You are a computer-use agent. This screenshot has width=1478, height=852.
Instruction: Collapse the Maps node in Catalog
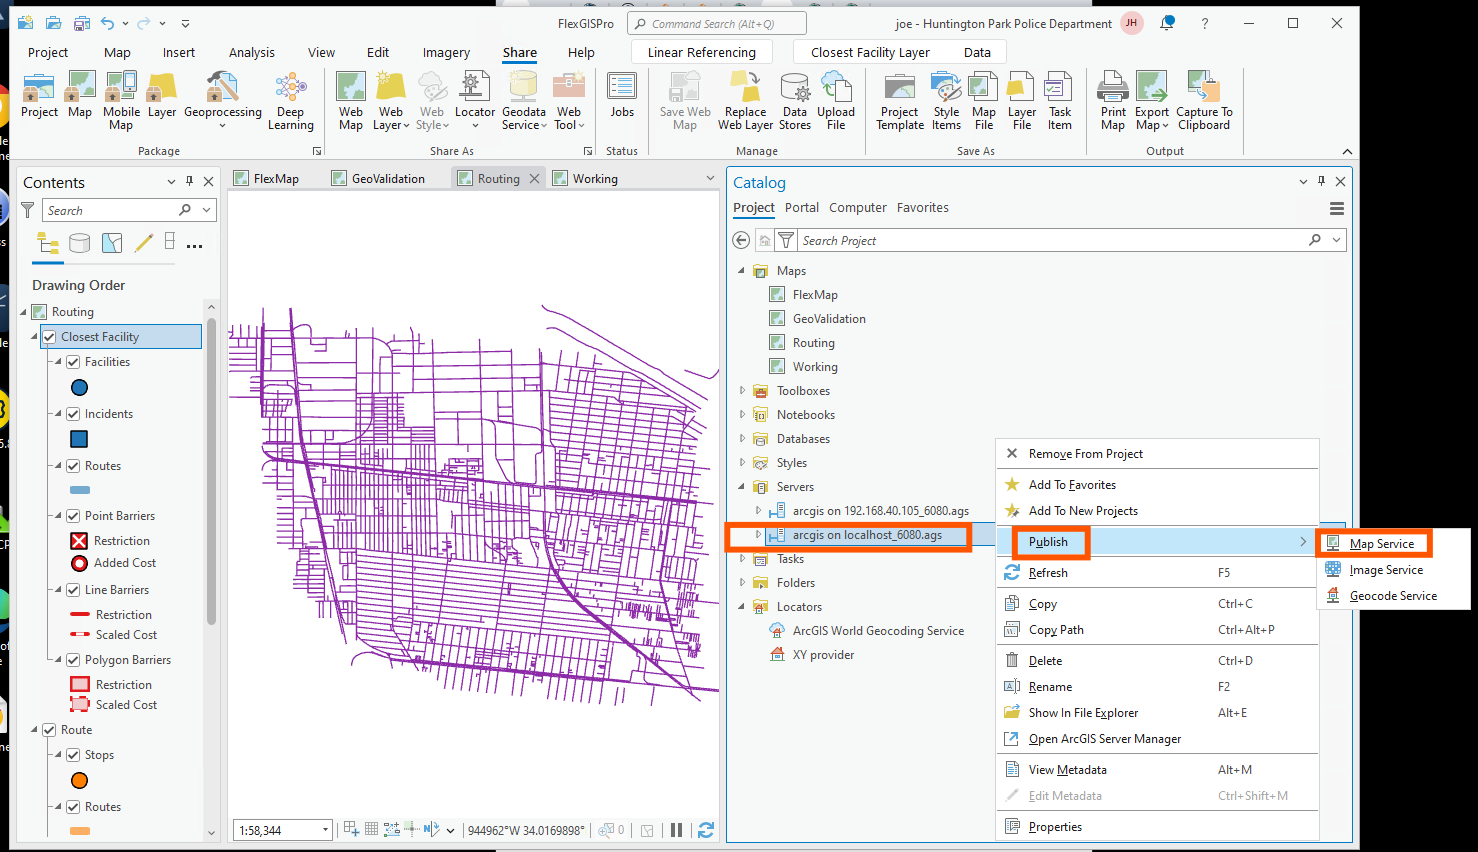[x=742, y=271]
